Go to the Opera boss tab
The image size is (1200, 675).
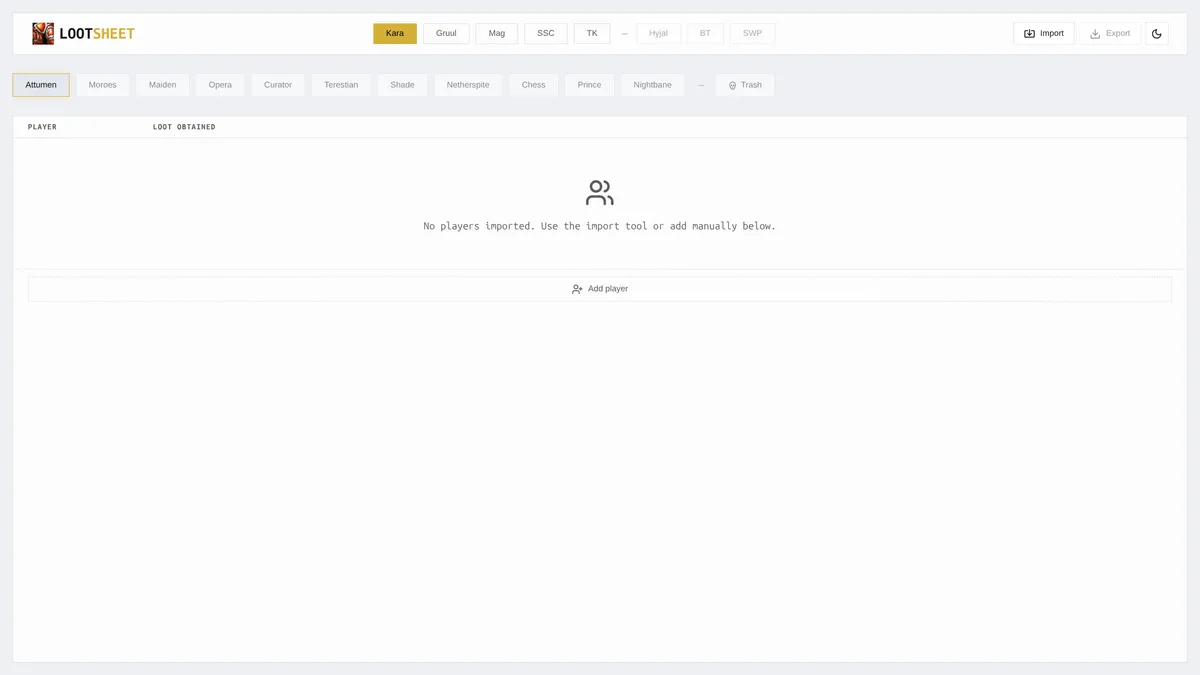[220, 85]
